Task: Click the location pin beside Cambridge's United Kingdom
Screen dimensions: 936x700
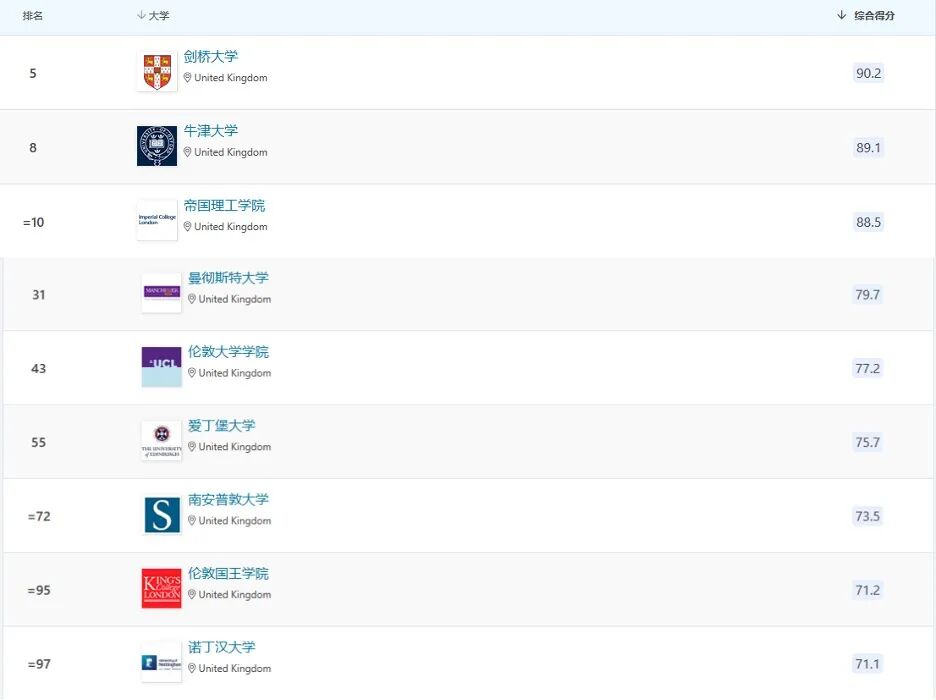Action: coord(190,78)
